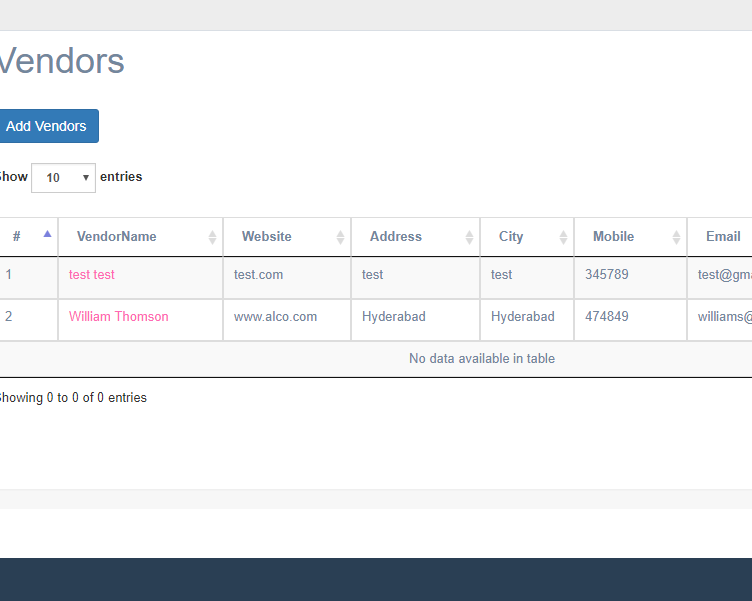Select the mobile number 474849
This screenshot has height=601, width=752.
[606, 317]
